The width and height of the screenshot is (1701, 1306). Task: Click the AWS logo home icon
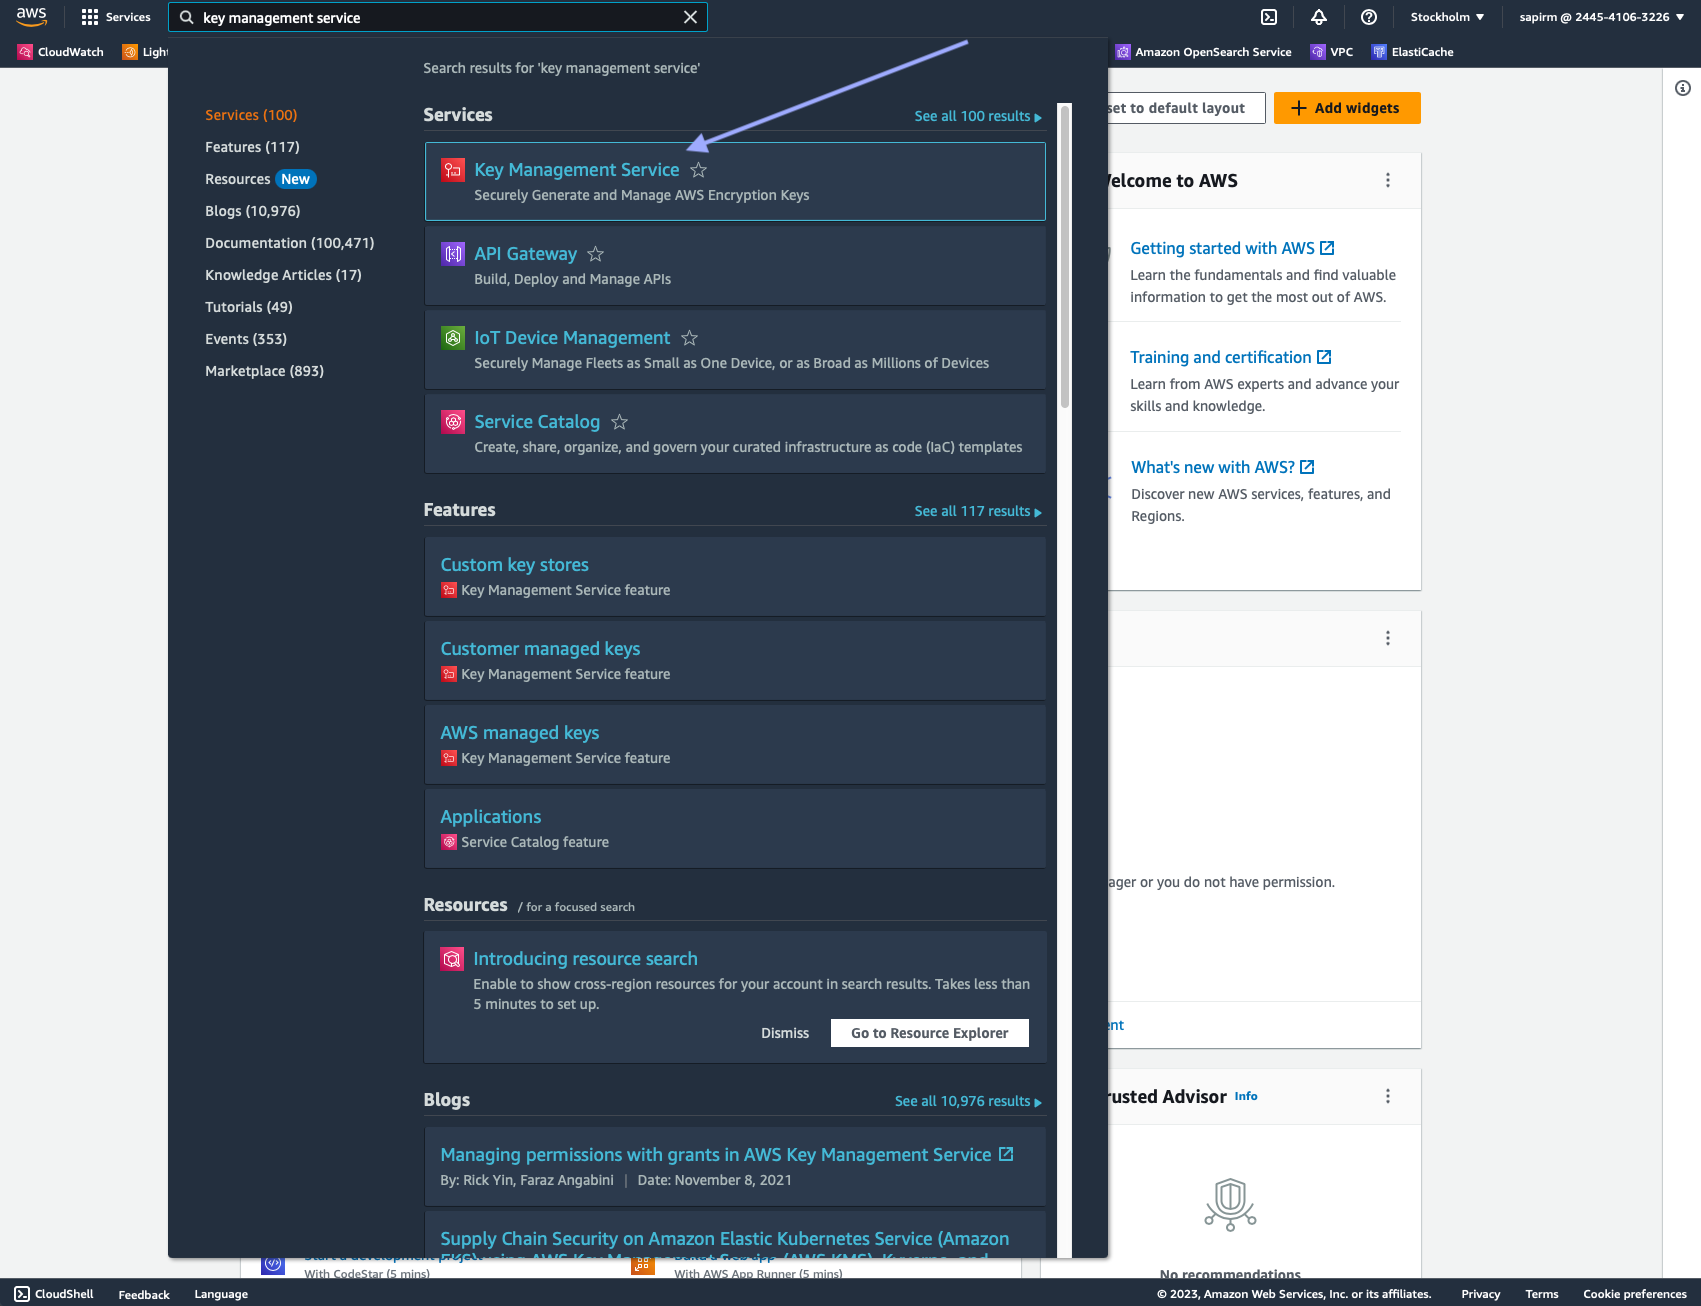pos(31,17)
